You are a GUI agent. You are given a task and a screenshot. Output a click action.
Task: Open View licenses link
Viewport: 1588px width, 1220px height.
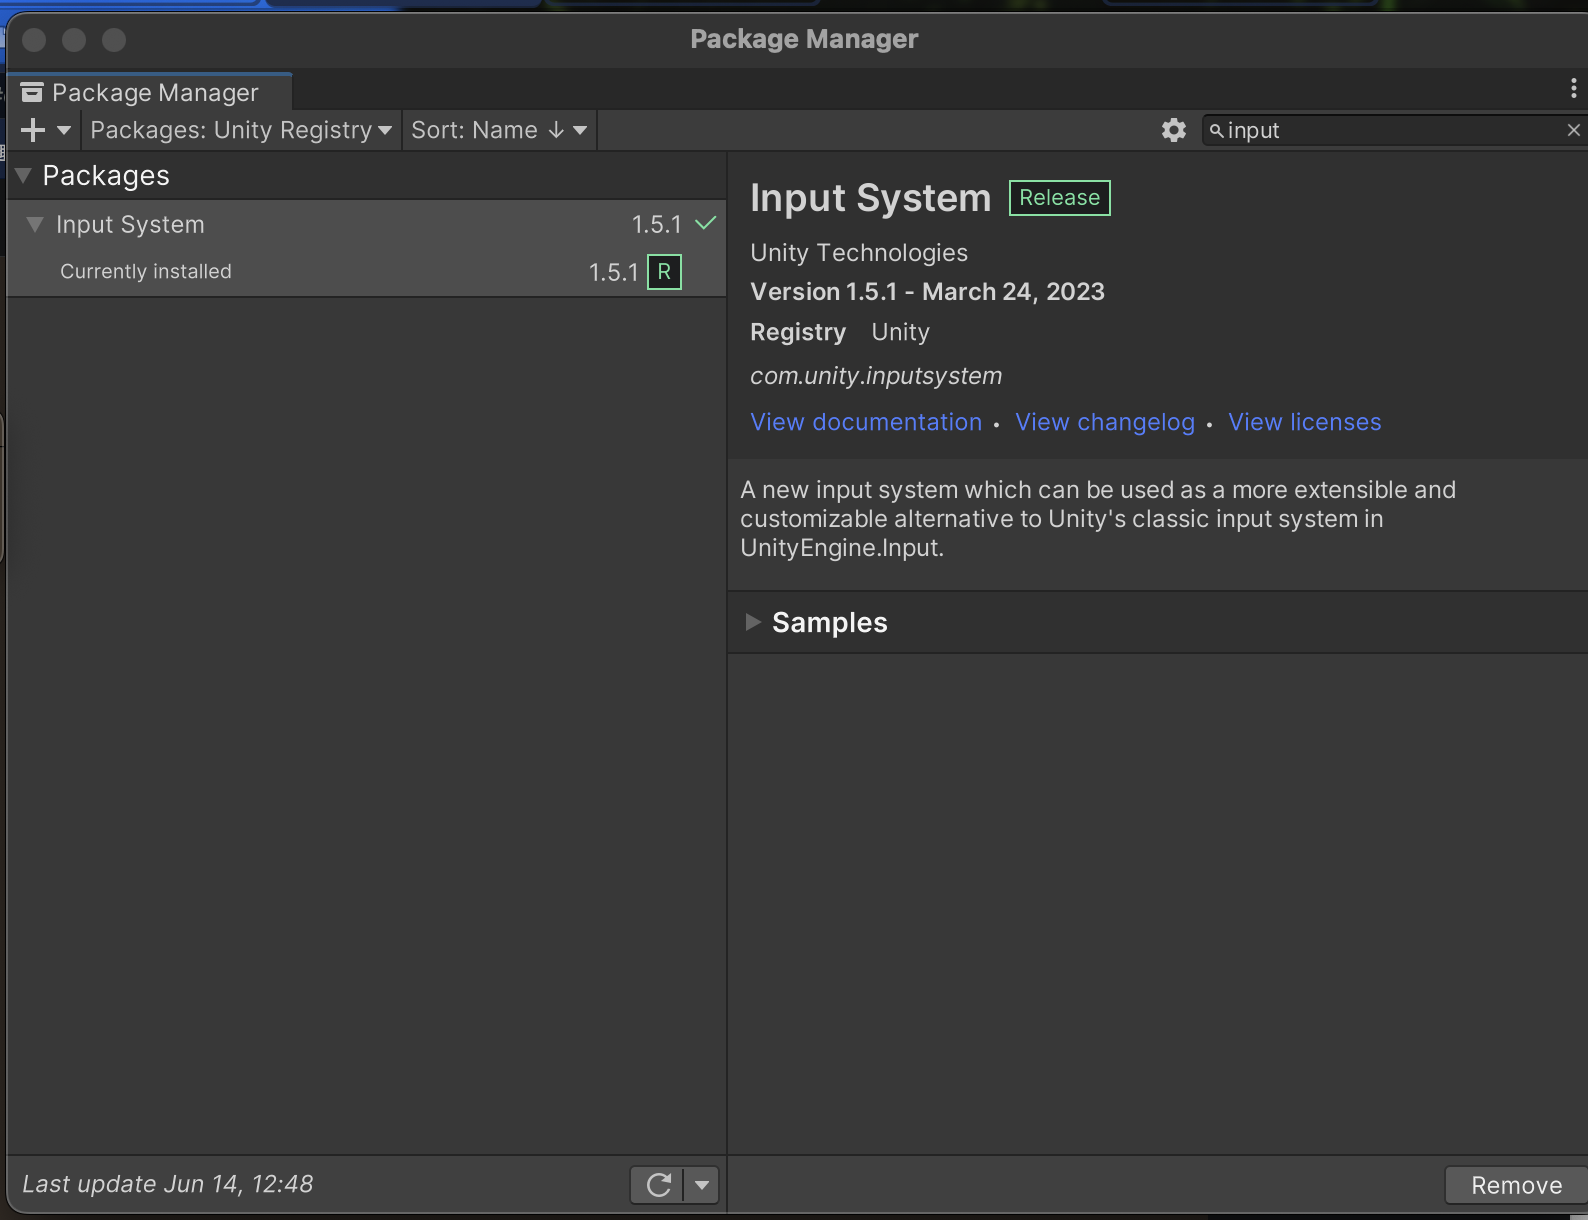point(1305,422)
